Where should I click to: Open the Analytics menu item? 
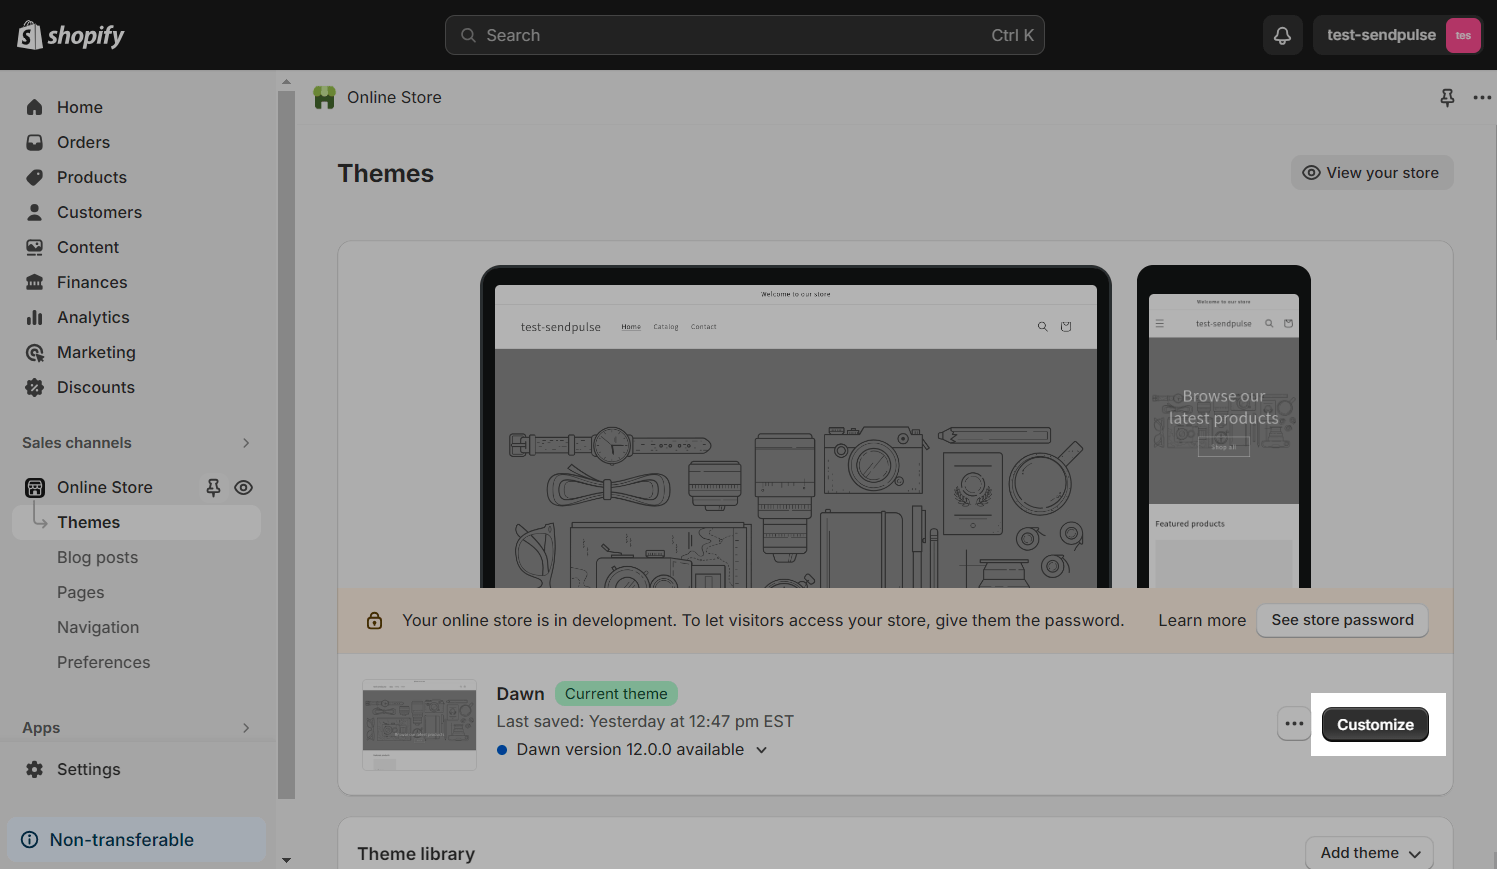93,317
